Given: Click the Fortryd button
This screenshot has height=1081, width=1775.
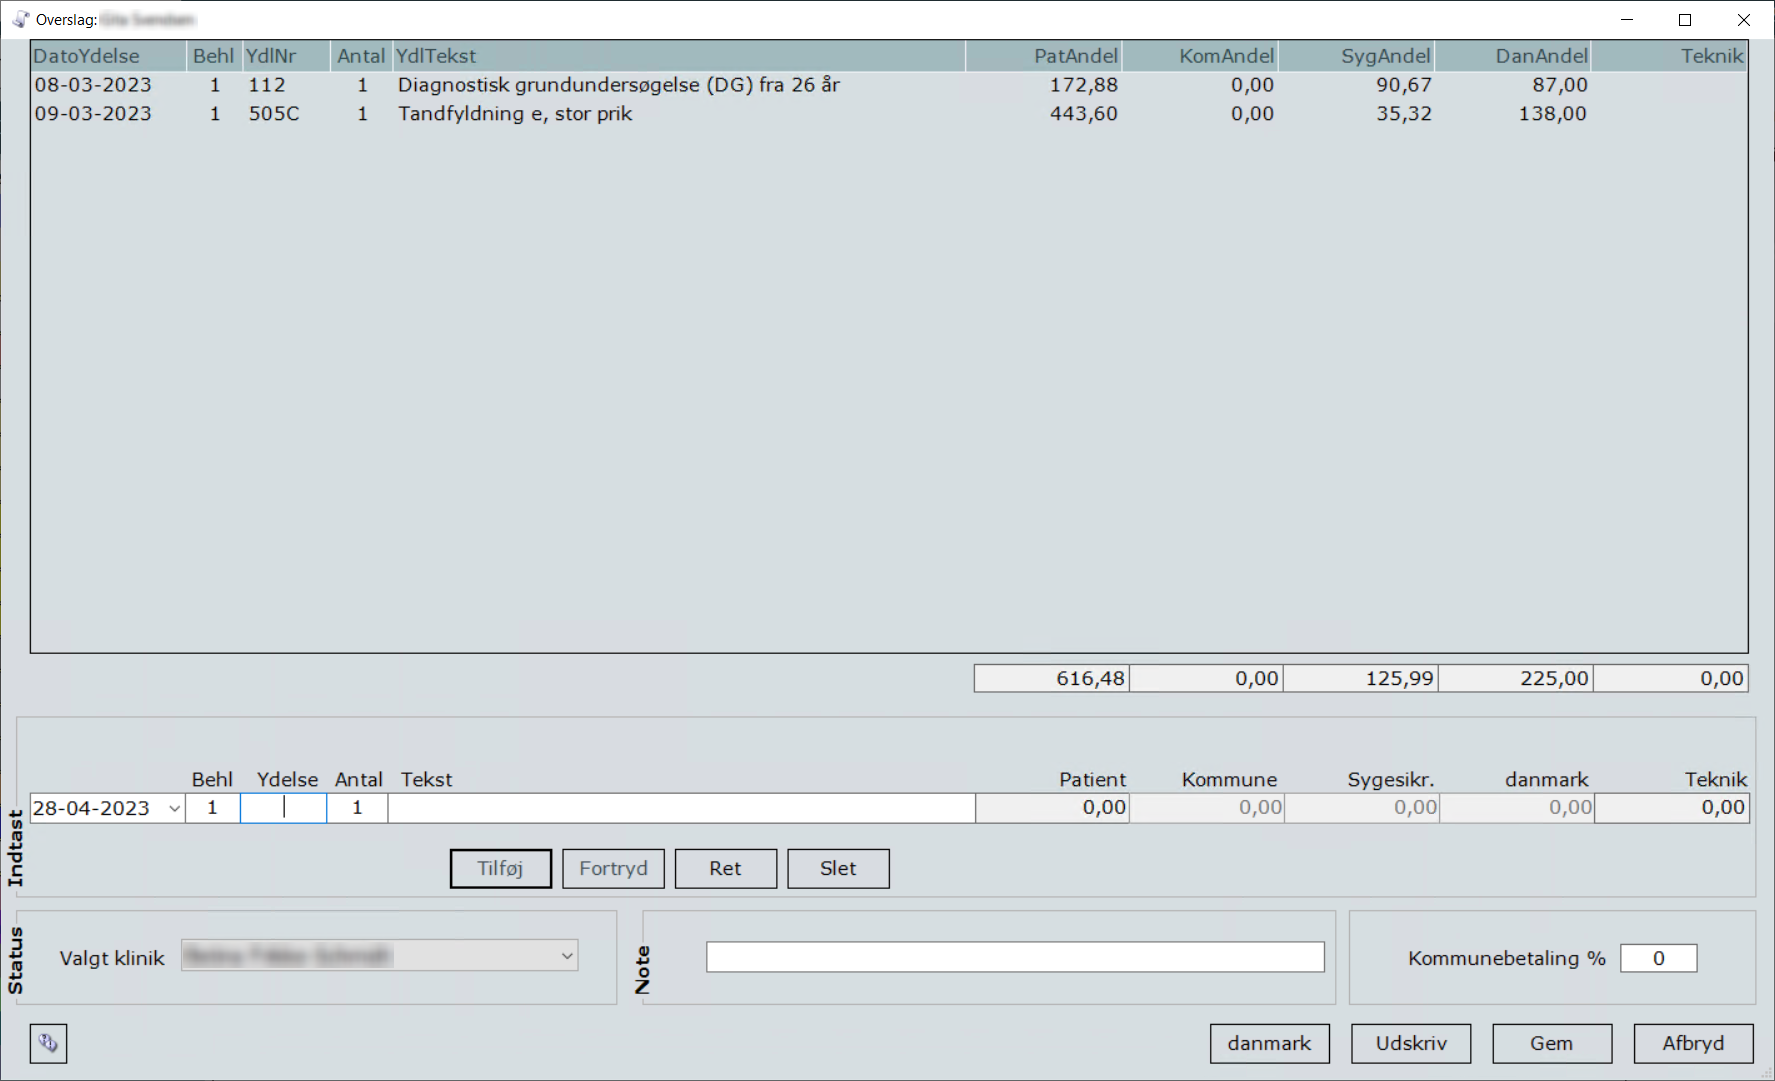Looking at the screenshot, I should tap(613, 868).
